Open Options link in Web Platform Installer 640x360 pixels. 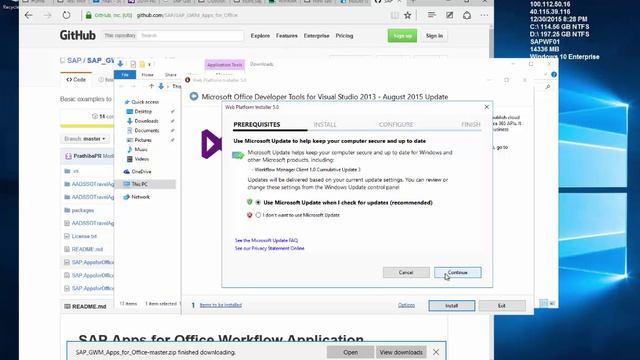[406, 305]
